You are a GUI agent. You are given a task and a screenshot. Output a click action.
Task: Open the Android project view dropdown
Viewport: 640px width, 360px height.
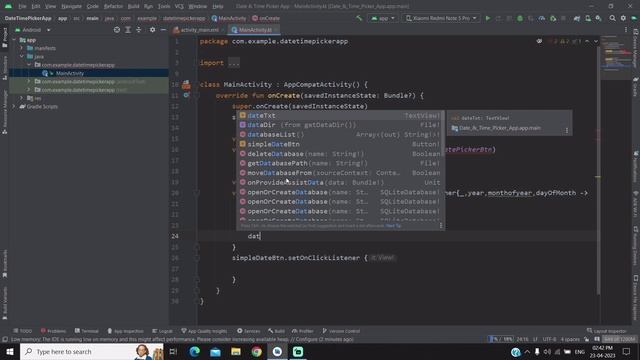tap(33, 30)
